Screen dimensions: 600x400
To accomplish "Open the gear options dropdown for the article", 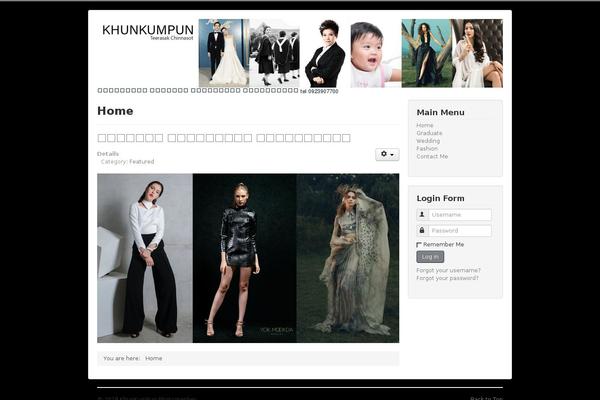I will coord(387,154).
